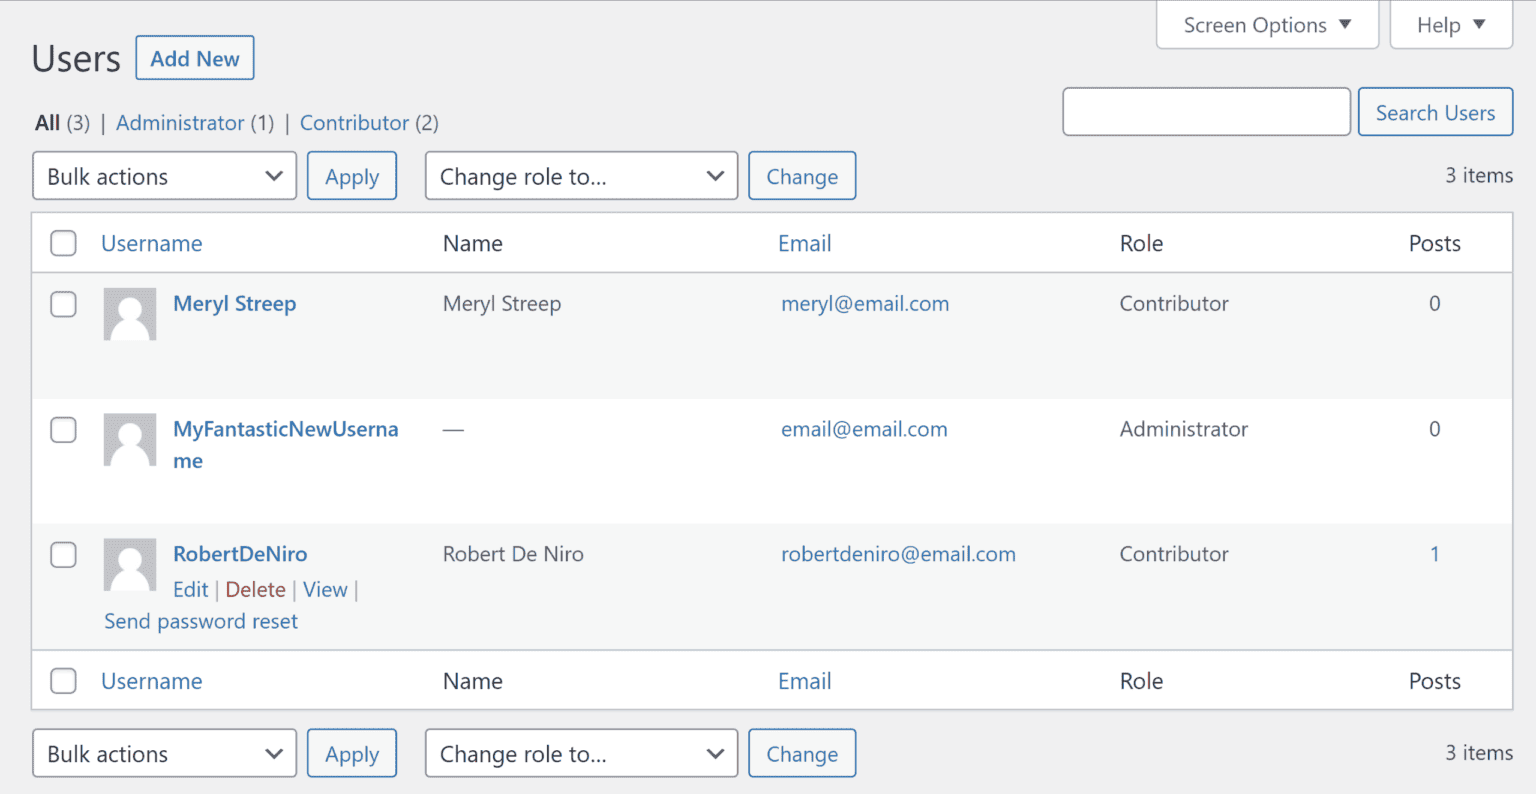Open the MyFantasticNewUsername profile link

tap(286, 445)
